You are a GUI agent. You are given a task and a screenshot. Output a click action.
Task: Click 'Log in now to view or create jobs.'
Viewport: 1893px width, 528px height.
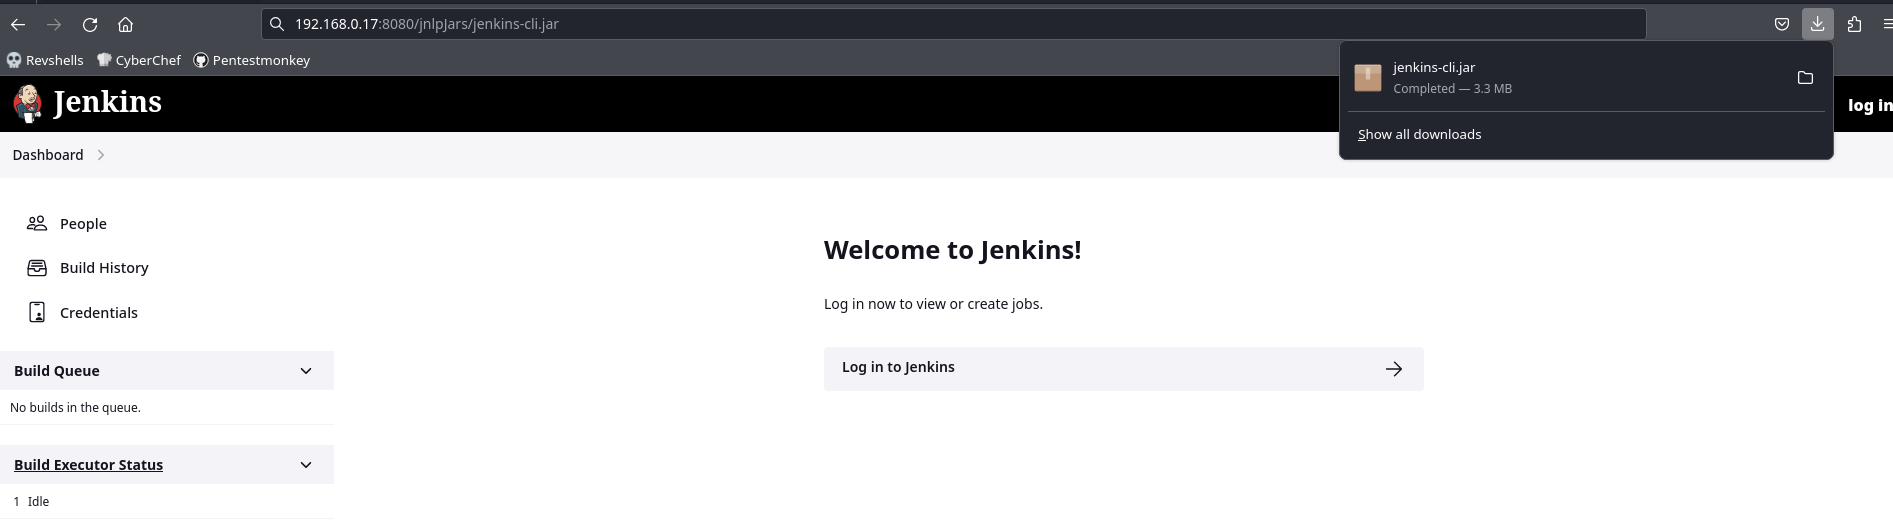click(x=933, y=304)
